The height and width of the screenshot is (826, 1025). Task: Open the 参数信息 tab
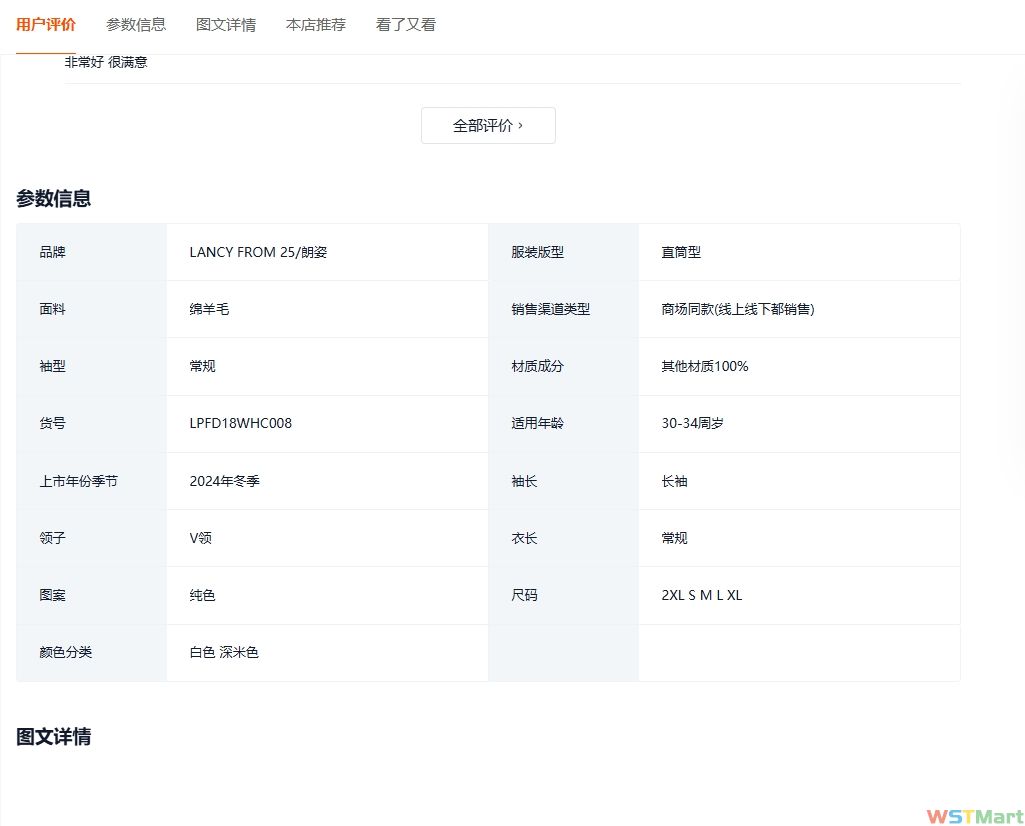pos(136,25)
